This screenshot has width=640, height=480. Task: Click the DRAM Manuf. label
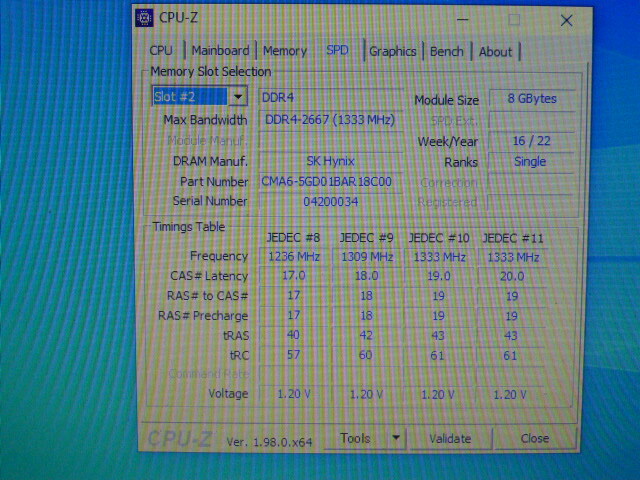[x=210, y=161]
